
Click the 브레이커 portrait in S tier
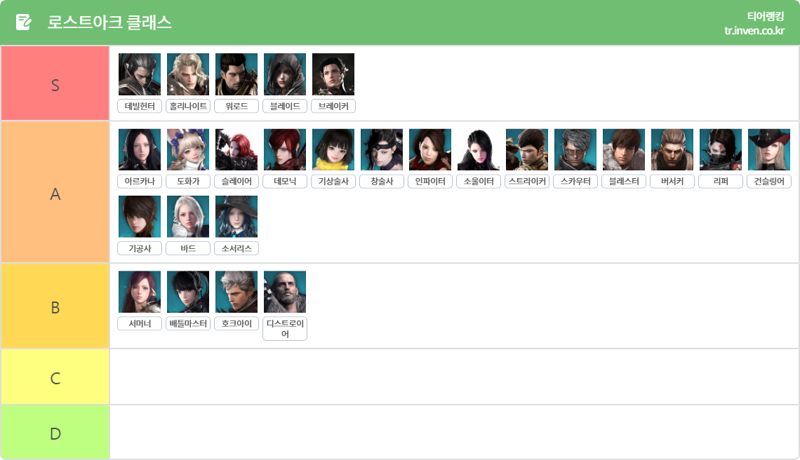point(333,74)
